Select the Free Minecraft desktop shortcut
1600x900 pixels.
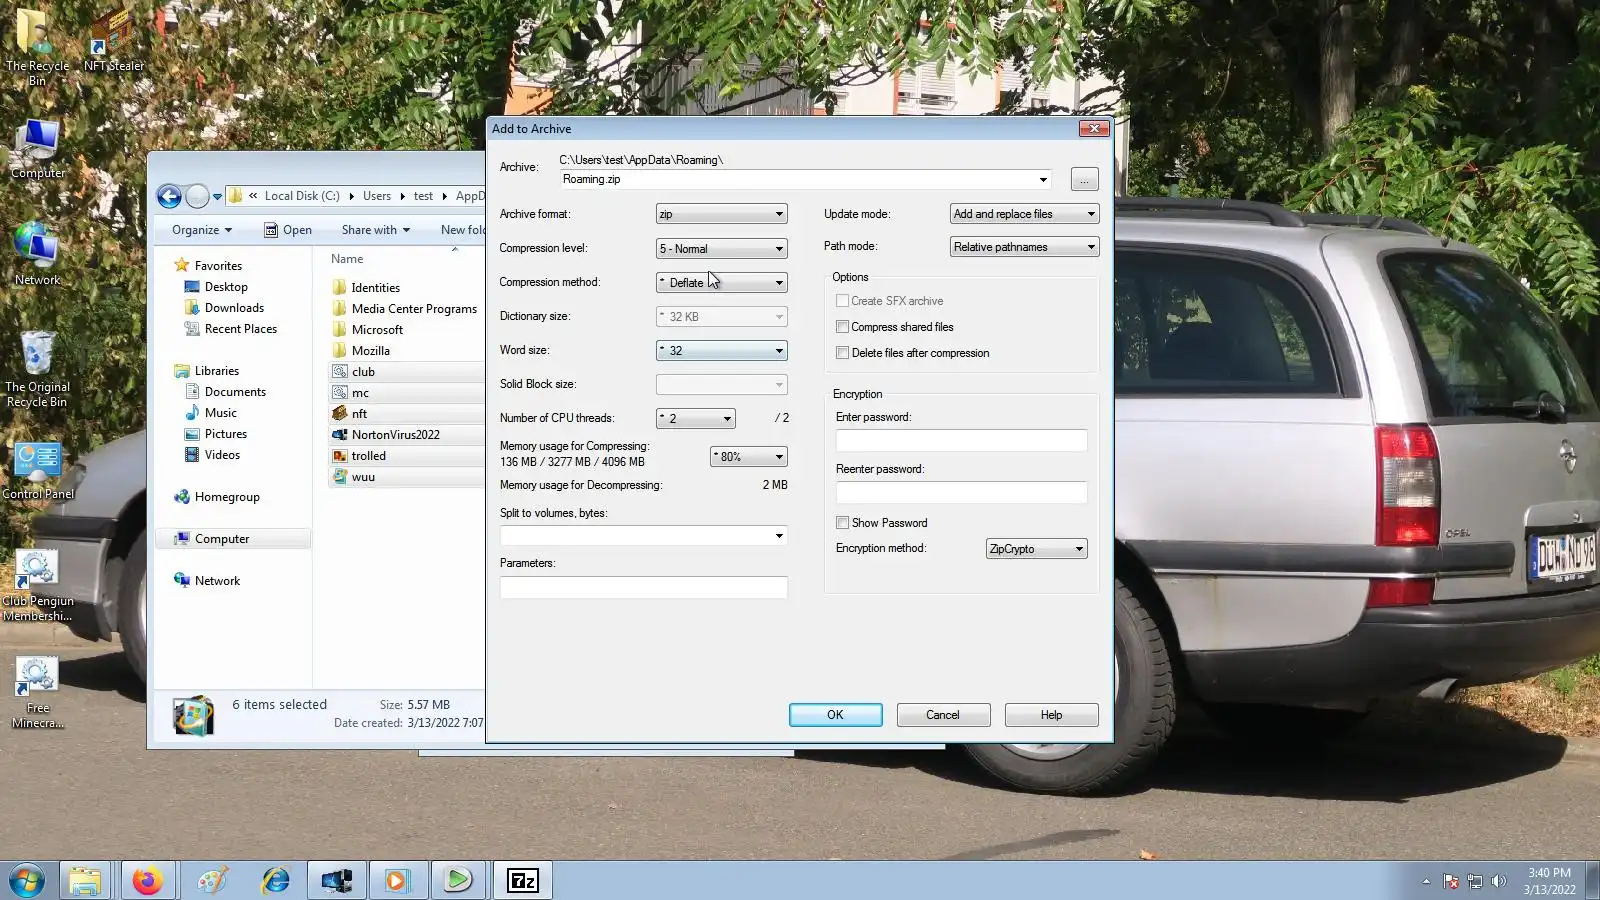[x=37, y=693]
